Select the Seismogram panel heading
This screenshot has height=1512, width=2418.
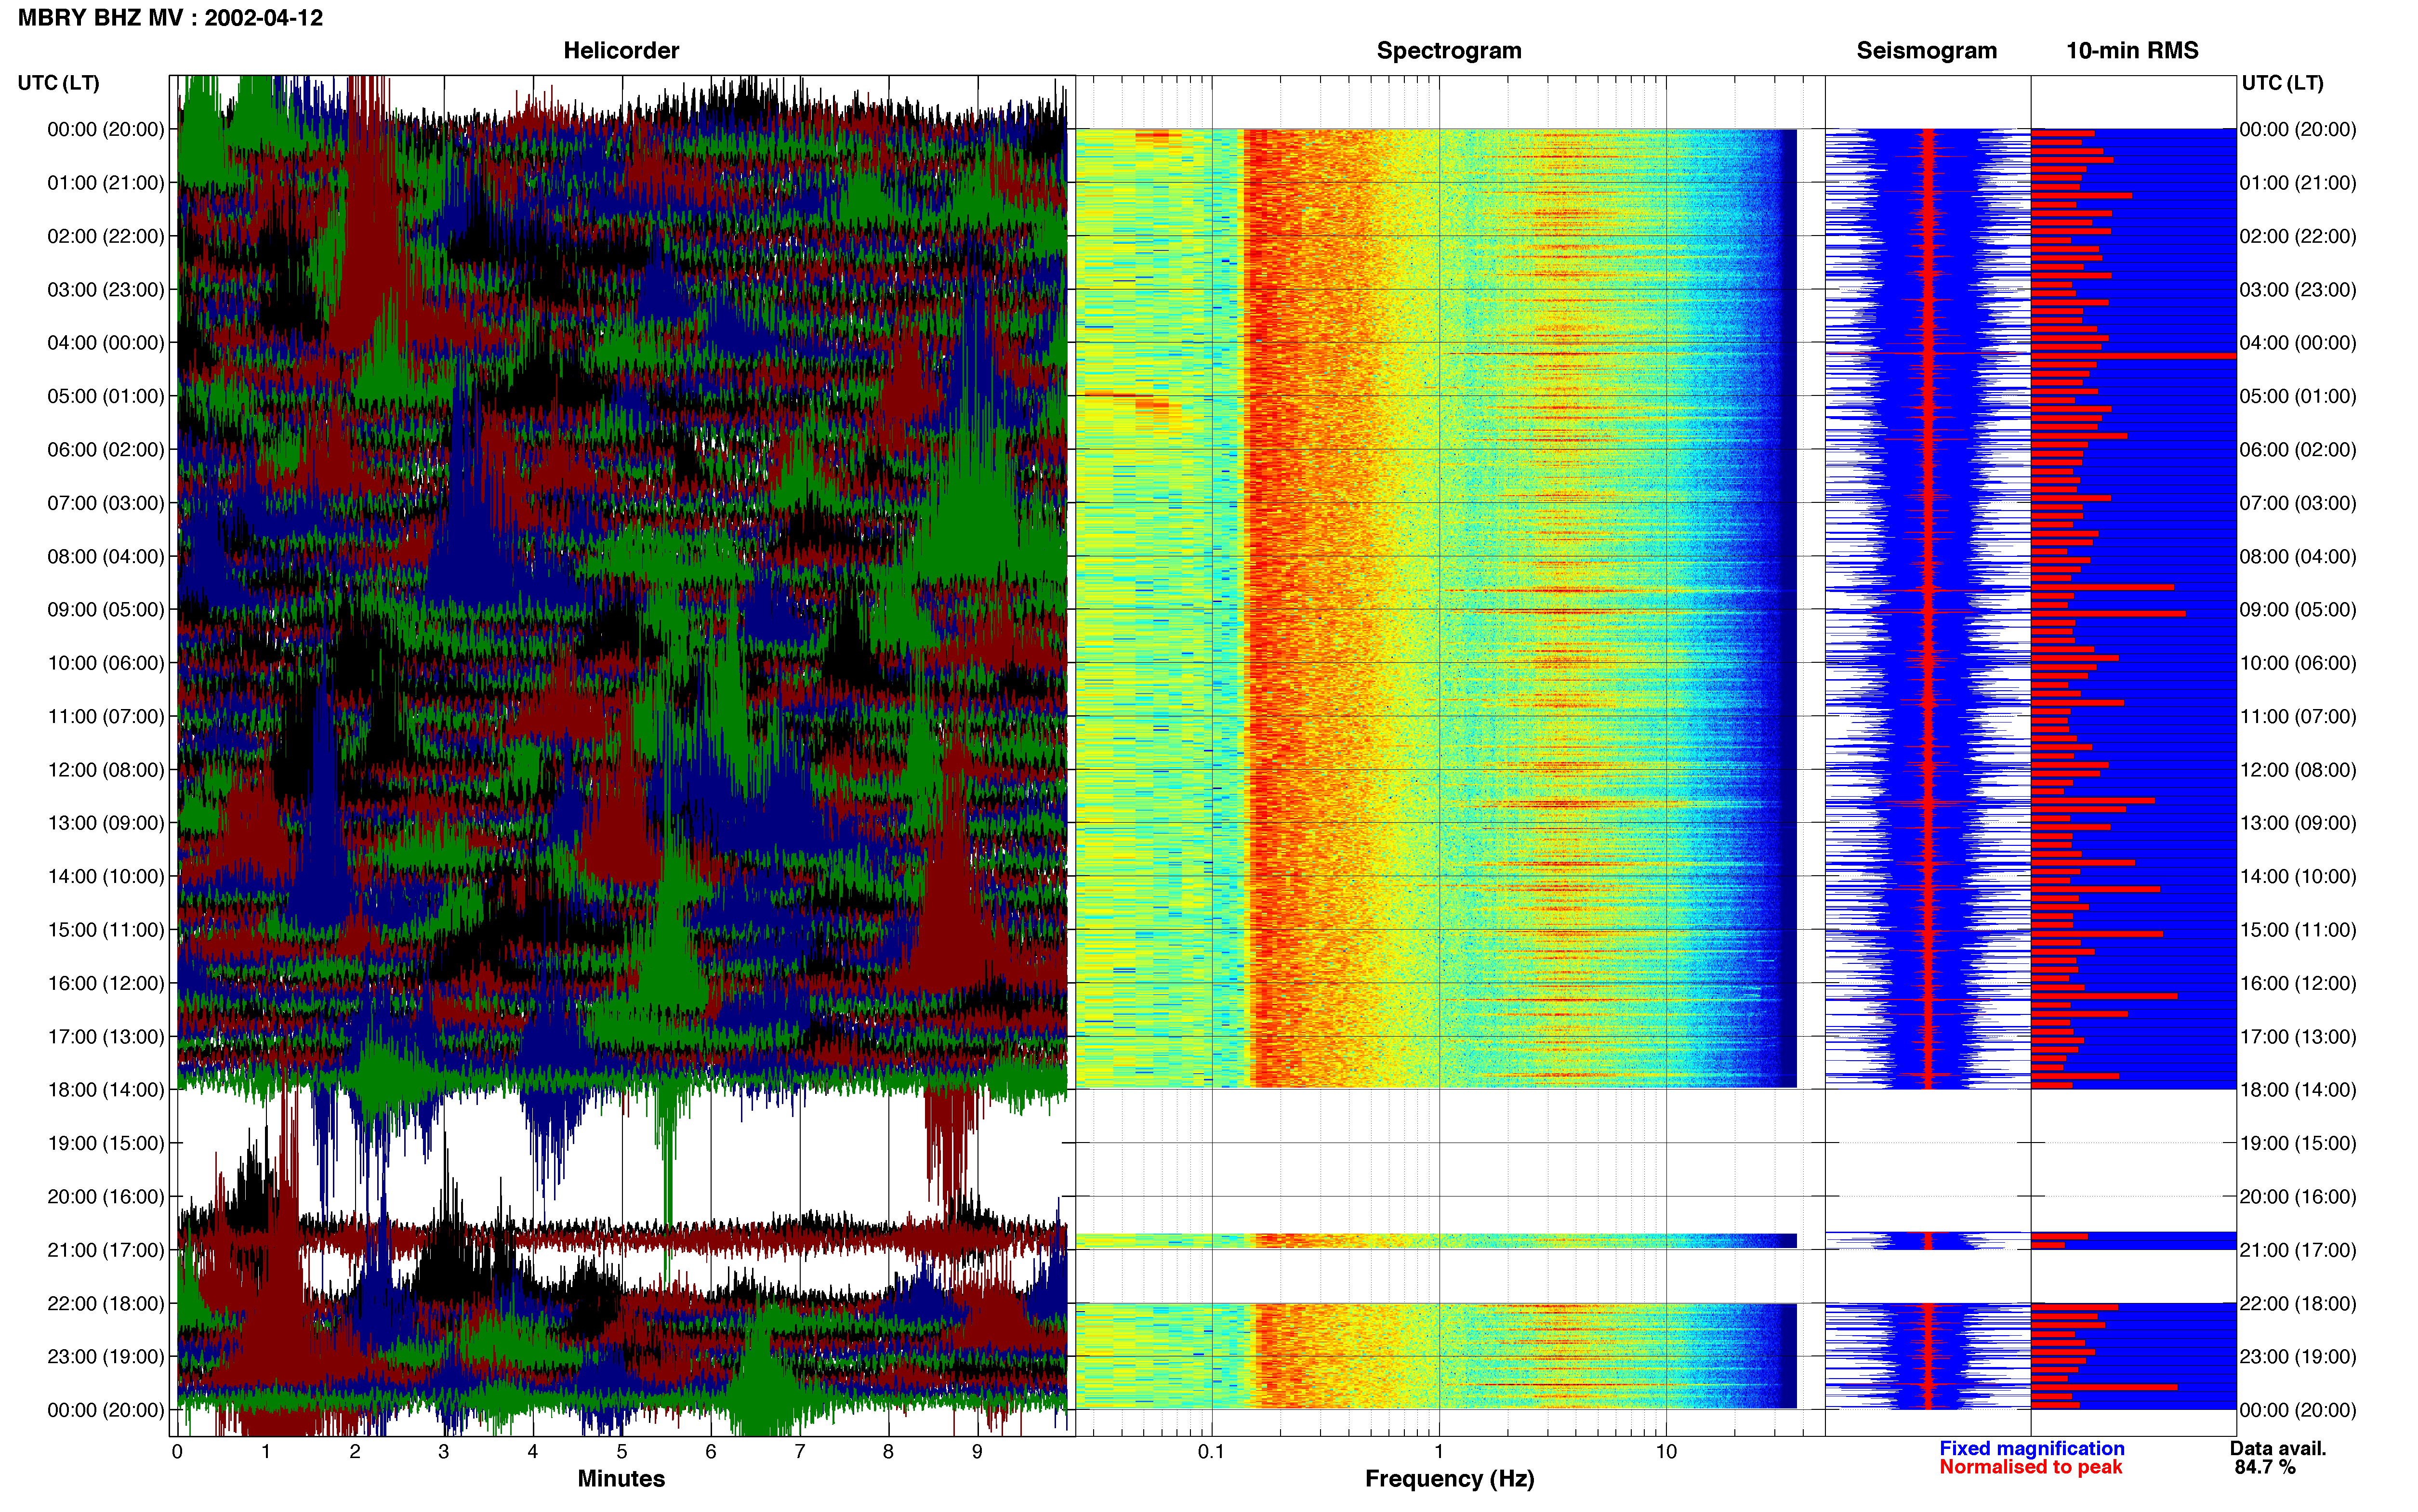[1926, 50]
